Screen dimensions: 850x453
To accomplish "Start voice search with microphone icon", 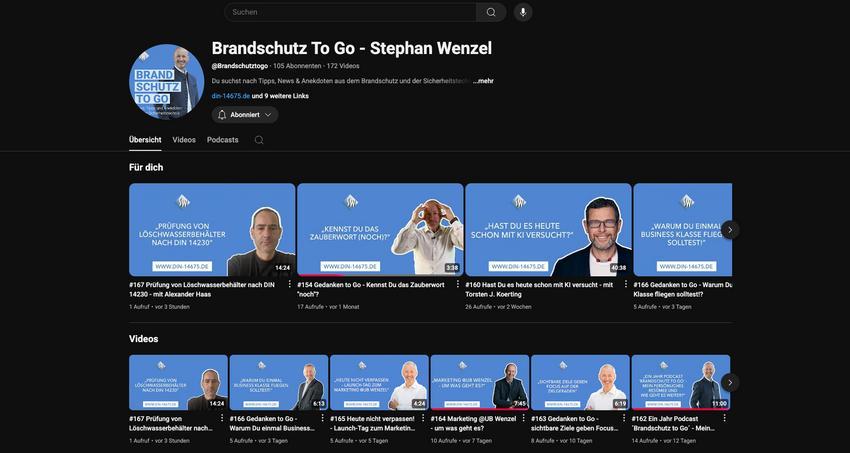I will 523,12.
